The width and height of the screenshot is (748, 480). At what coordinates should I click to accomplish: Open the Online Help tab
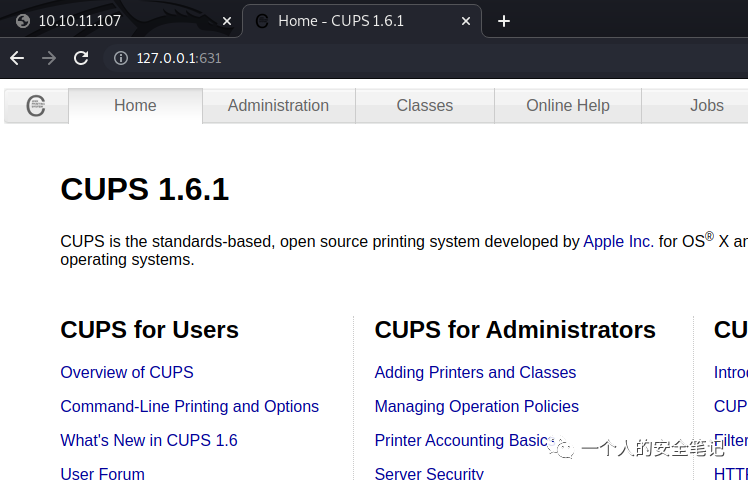coord(568,105)
